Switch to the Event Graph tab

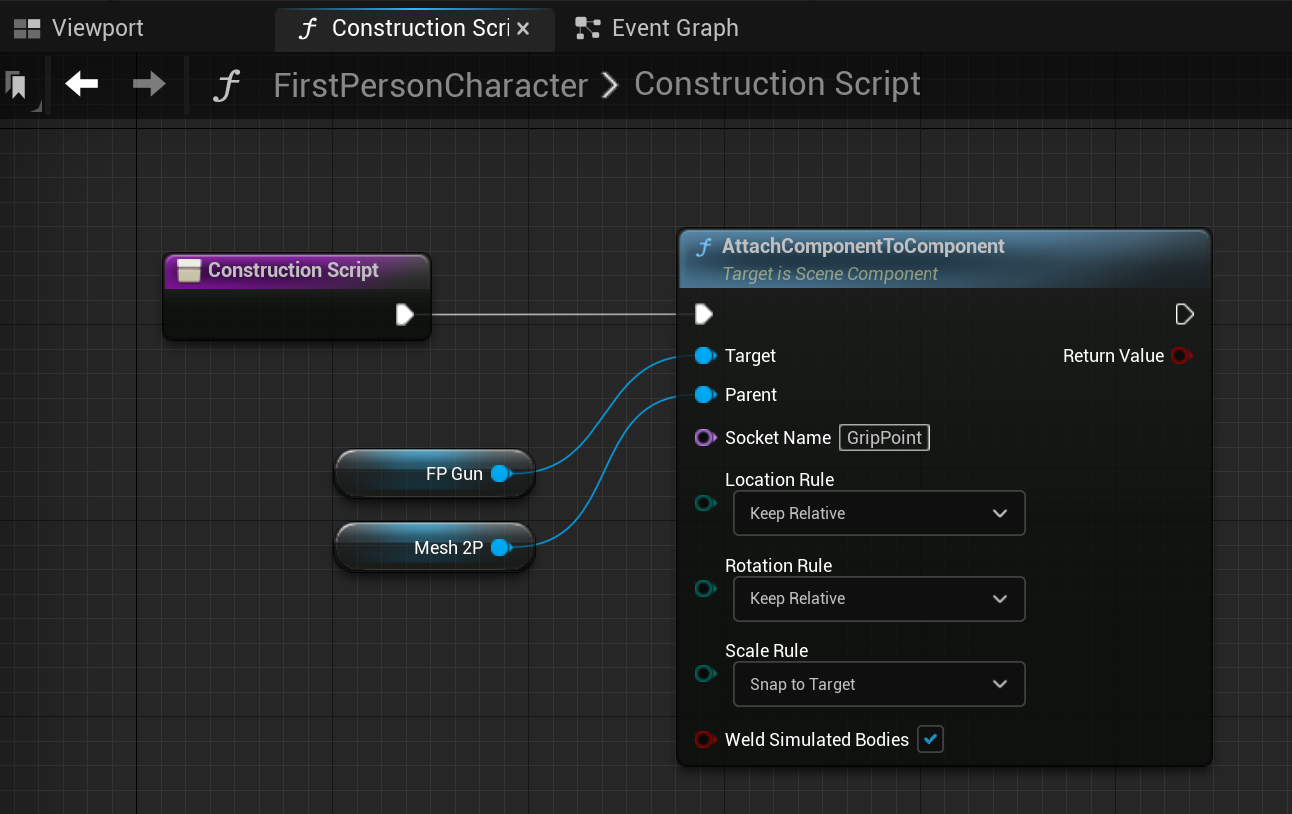click(x=658, y=28)
